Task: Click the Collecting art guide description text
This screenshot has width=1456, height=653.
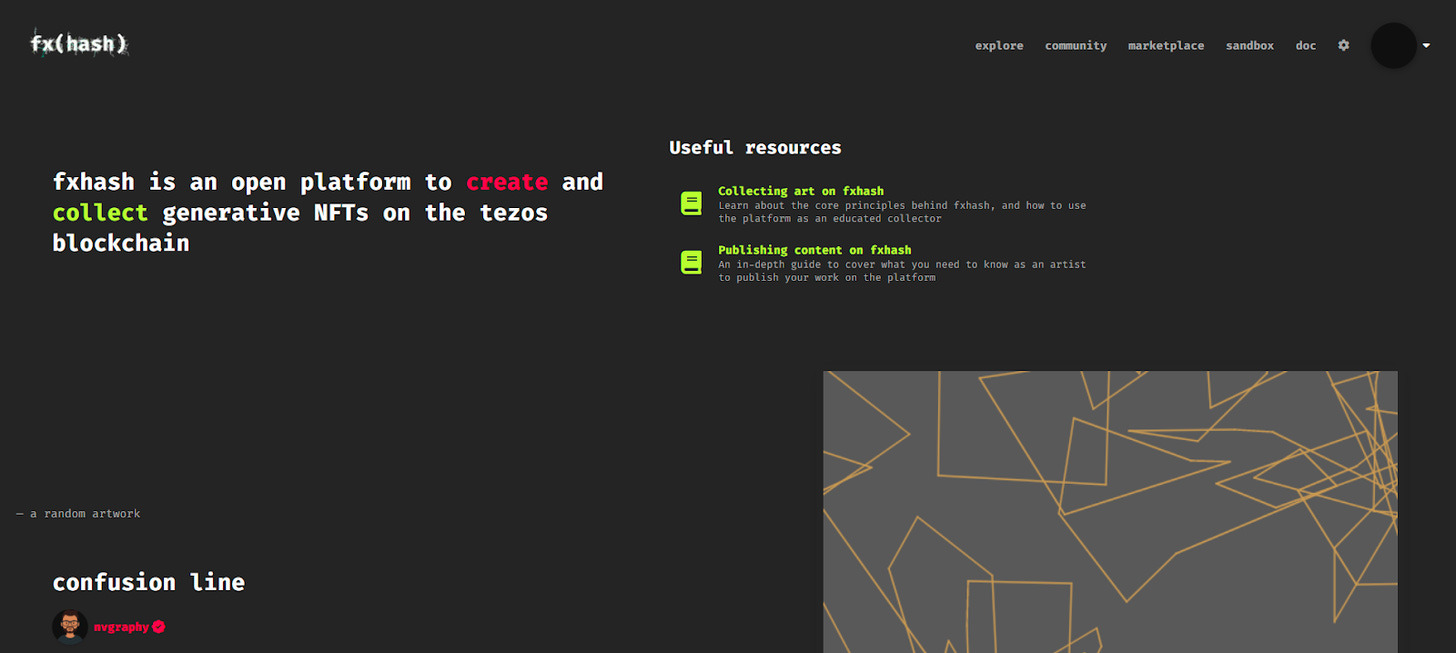Action: (902, 212)
